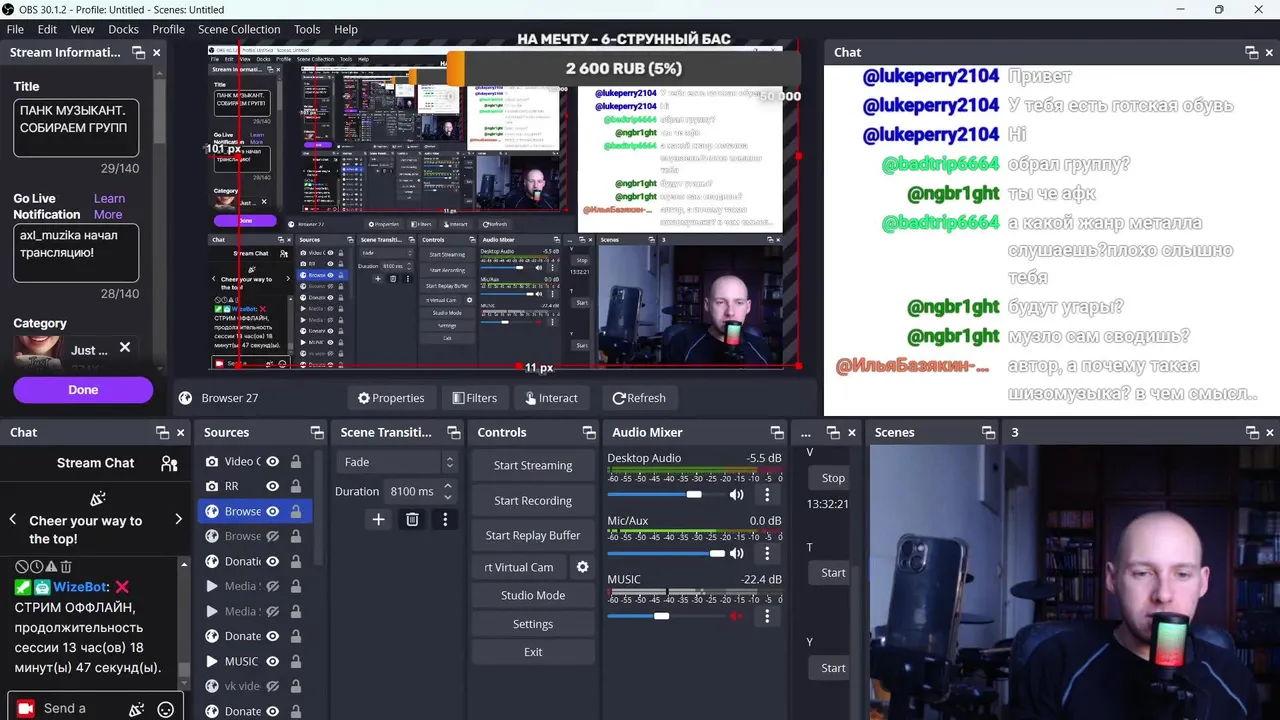The image size is (1280, 720).
Task: Click the timeout clock icon above WizeBot message
Action: coord(36,566)
